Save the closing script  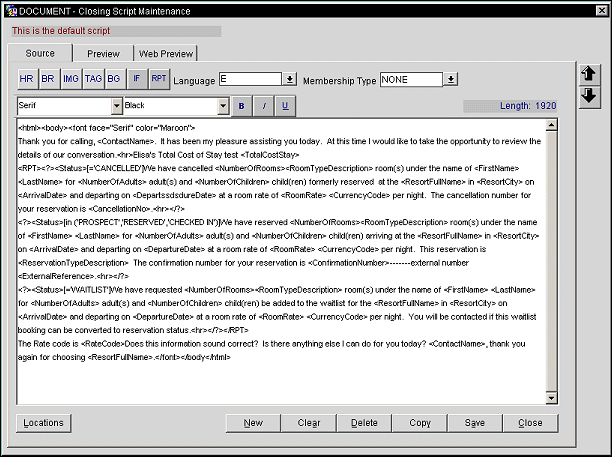click(475, 423)
